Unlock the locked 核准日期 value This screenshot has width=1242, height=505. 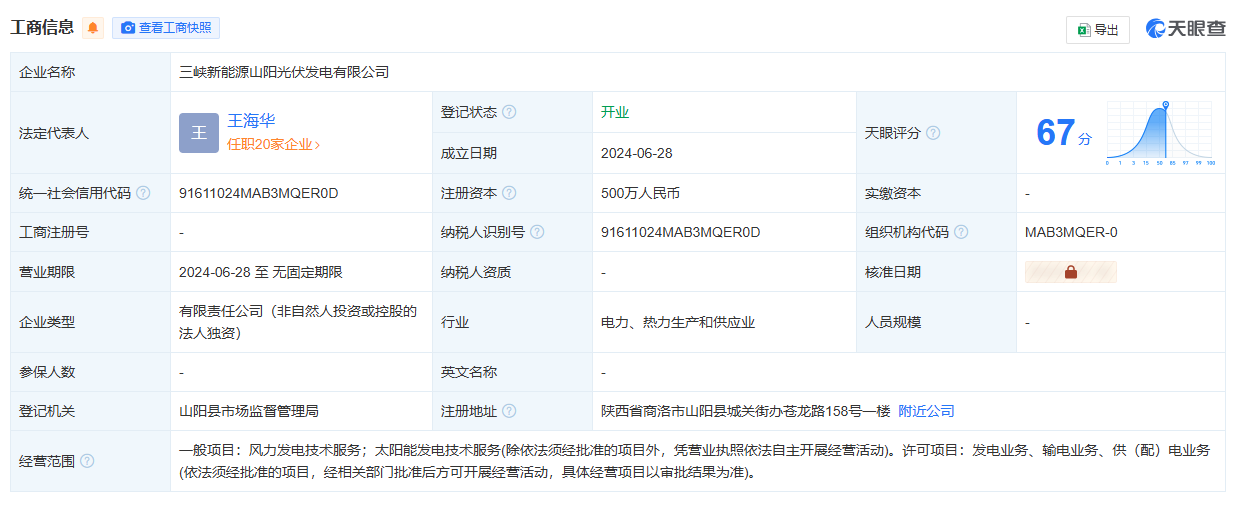pyautogui.click(x=1070, y=272)
